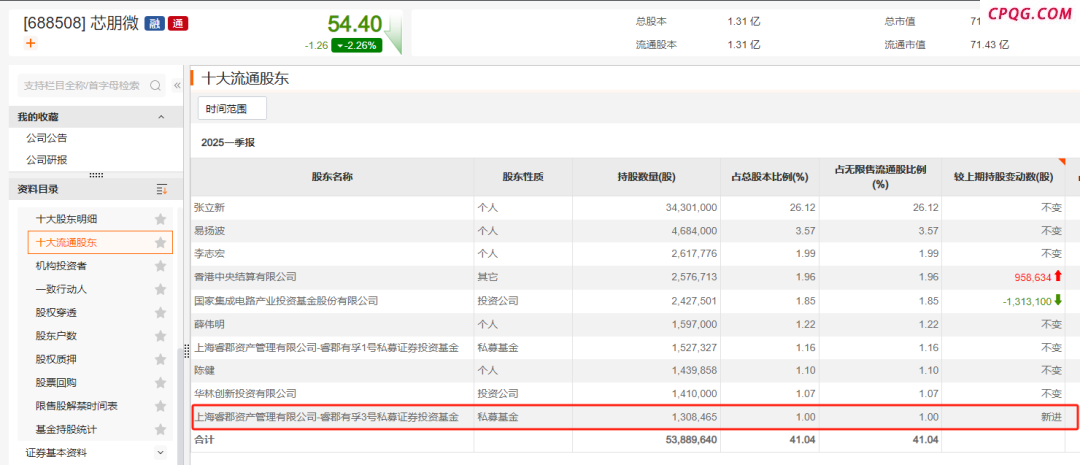Click the 新进 status cell
Image resolution: width=1080 pixels, height=465 pixels.
pos(1051,417)
